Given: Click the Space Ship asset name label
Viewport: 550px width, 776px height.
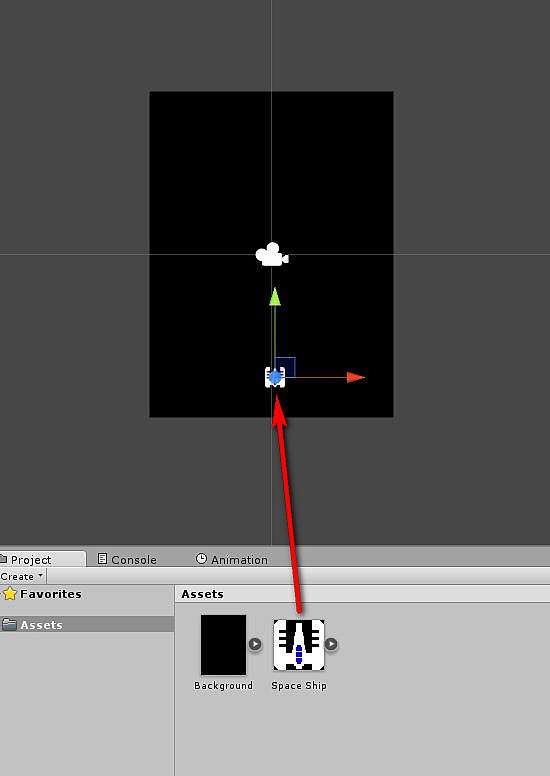Looking at the screenshot, I should click(299, 686).
